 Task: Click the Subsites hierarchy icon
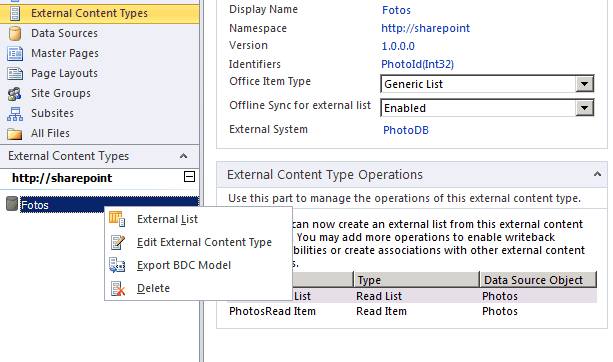[15, 113]
